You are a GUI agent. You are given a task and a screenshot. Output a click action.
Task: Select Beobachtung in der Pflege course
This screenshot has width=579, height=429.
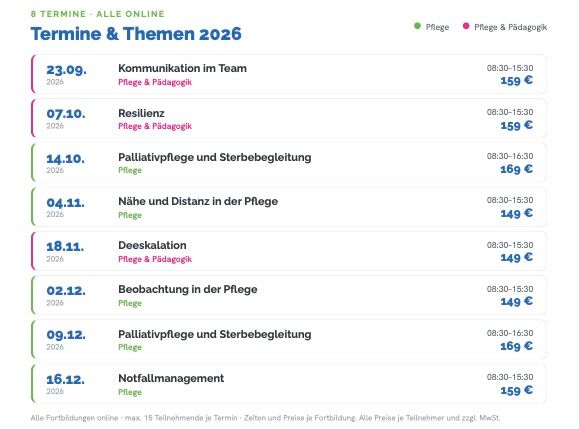[x=289, y=295]
